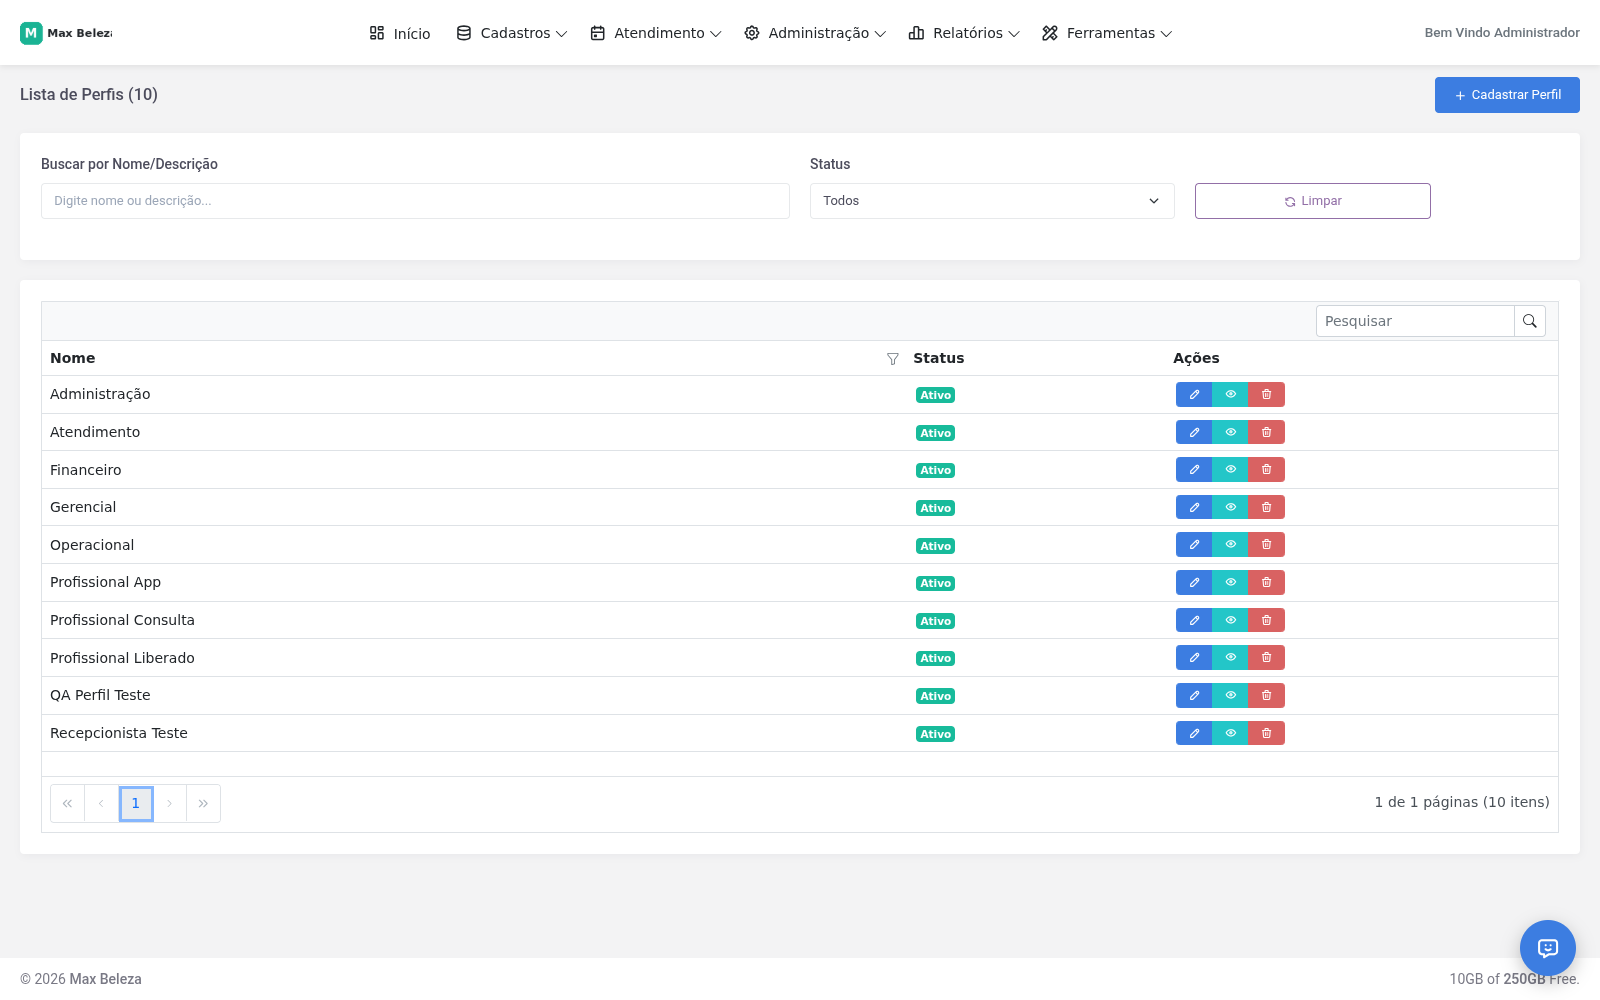Image resolution: width=1600 pixels, height=1000 pixels.
Task: Select page 1 in the pagination
Action: (136, 804)
